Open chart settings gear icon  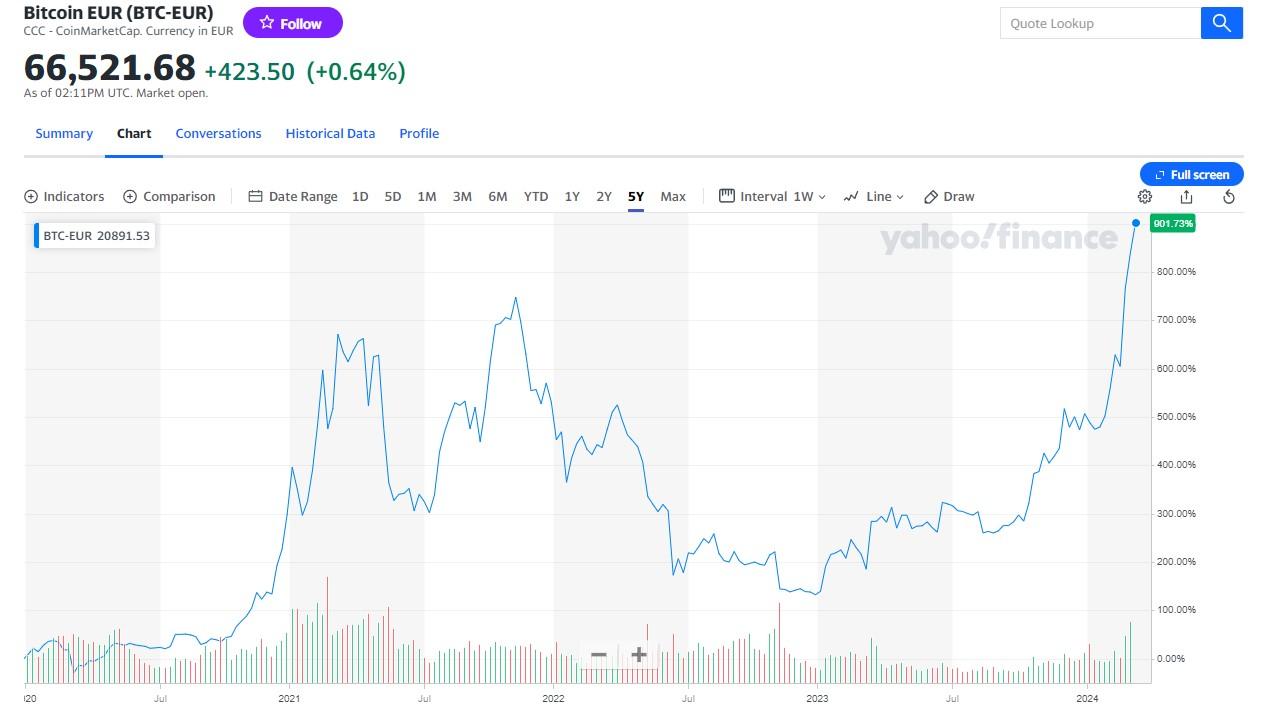1145,197
